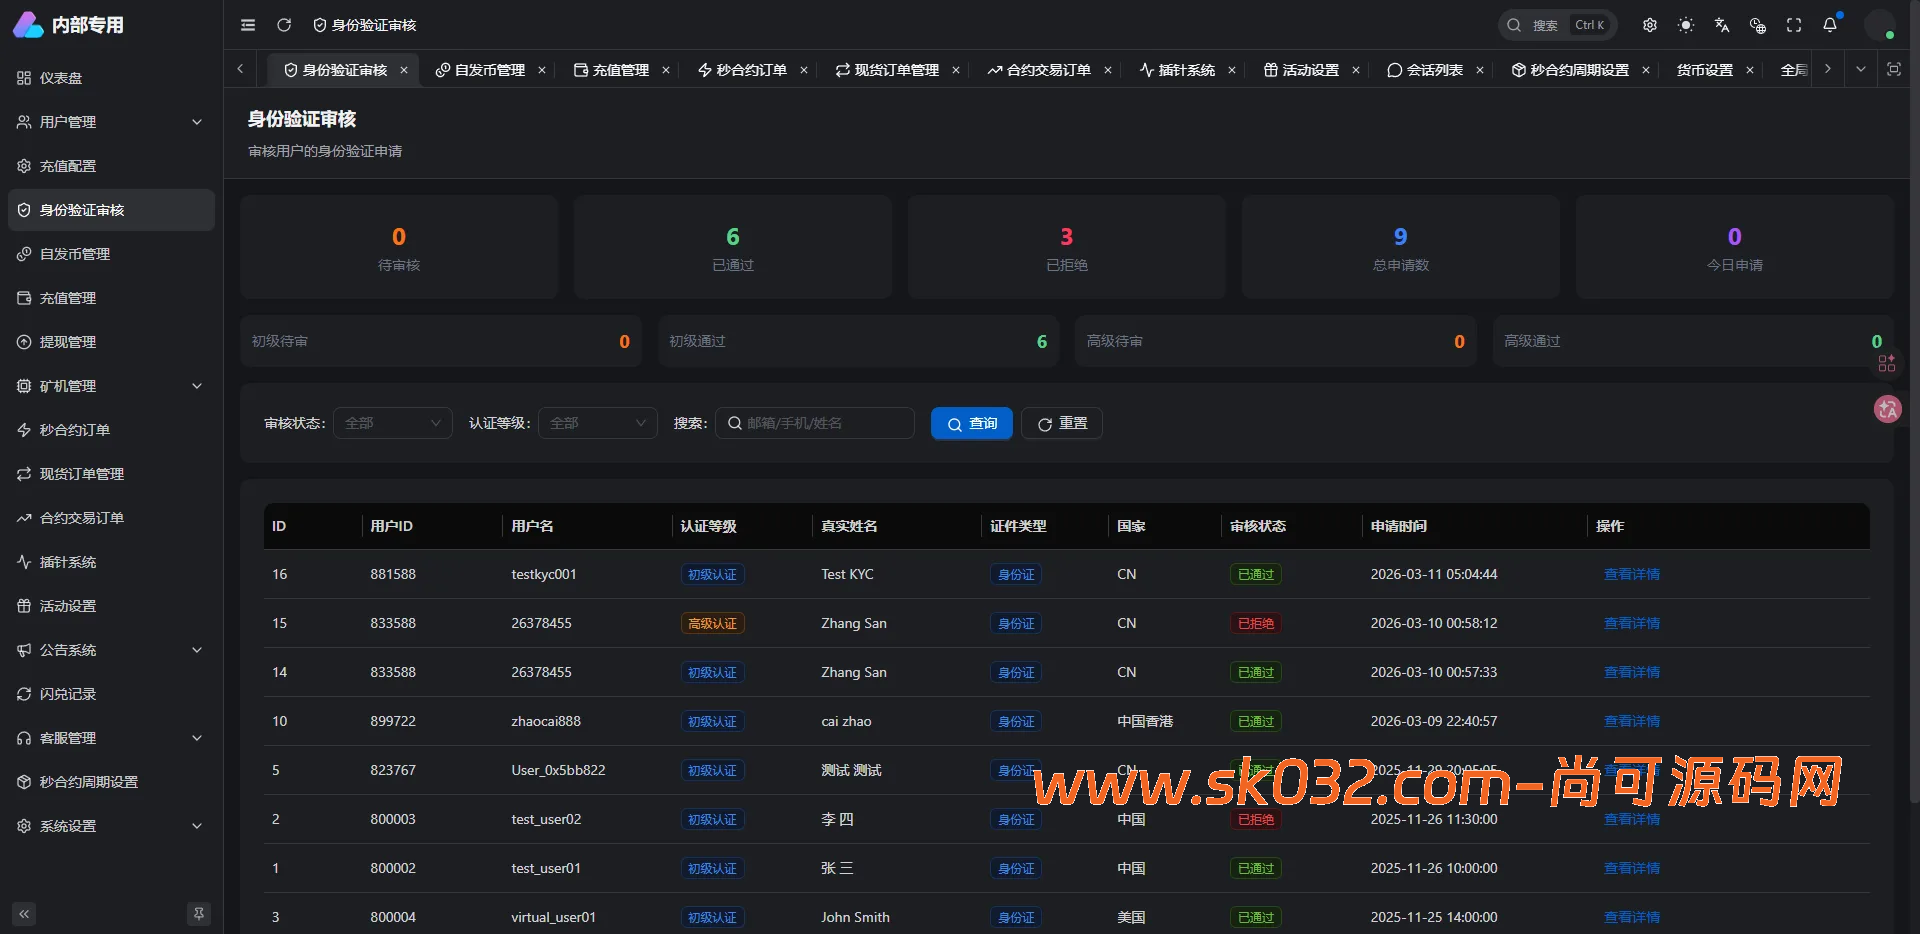Viewport: 1920px width, 934px height.
Task: Open the 认证等级 filter dropdown
Action: pos(597,423)
